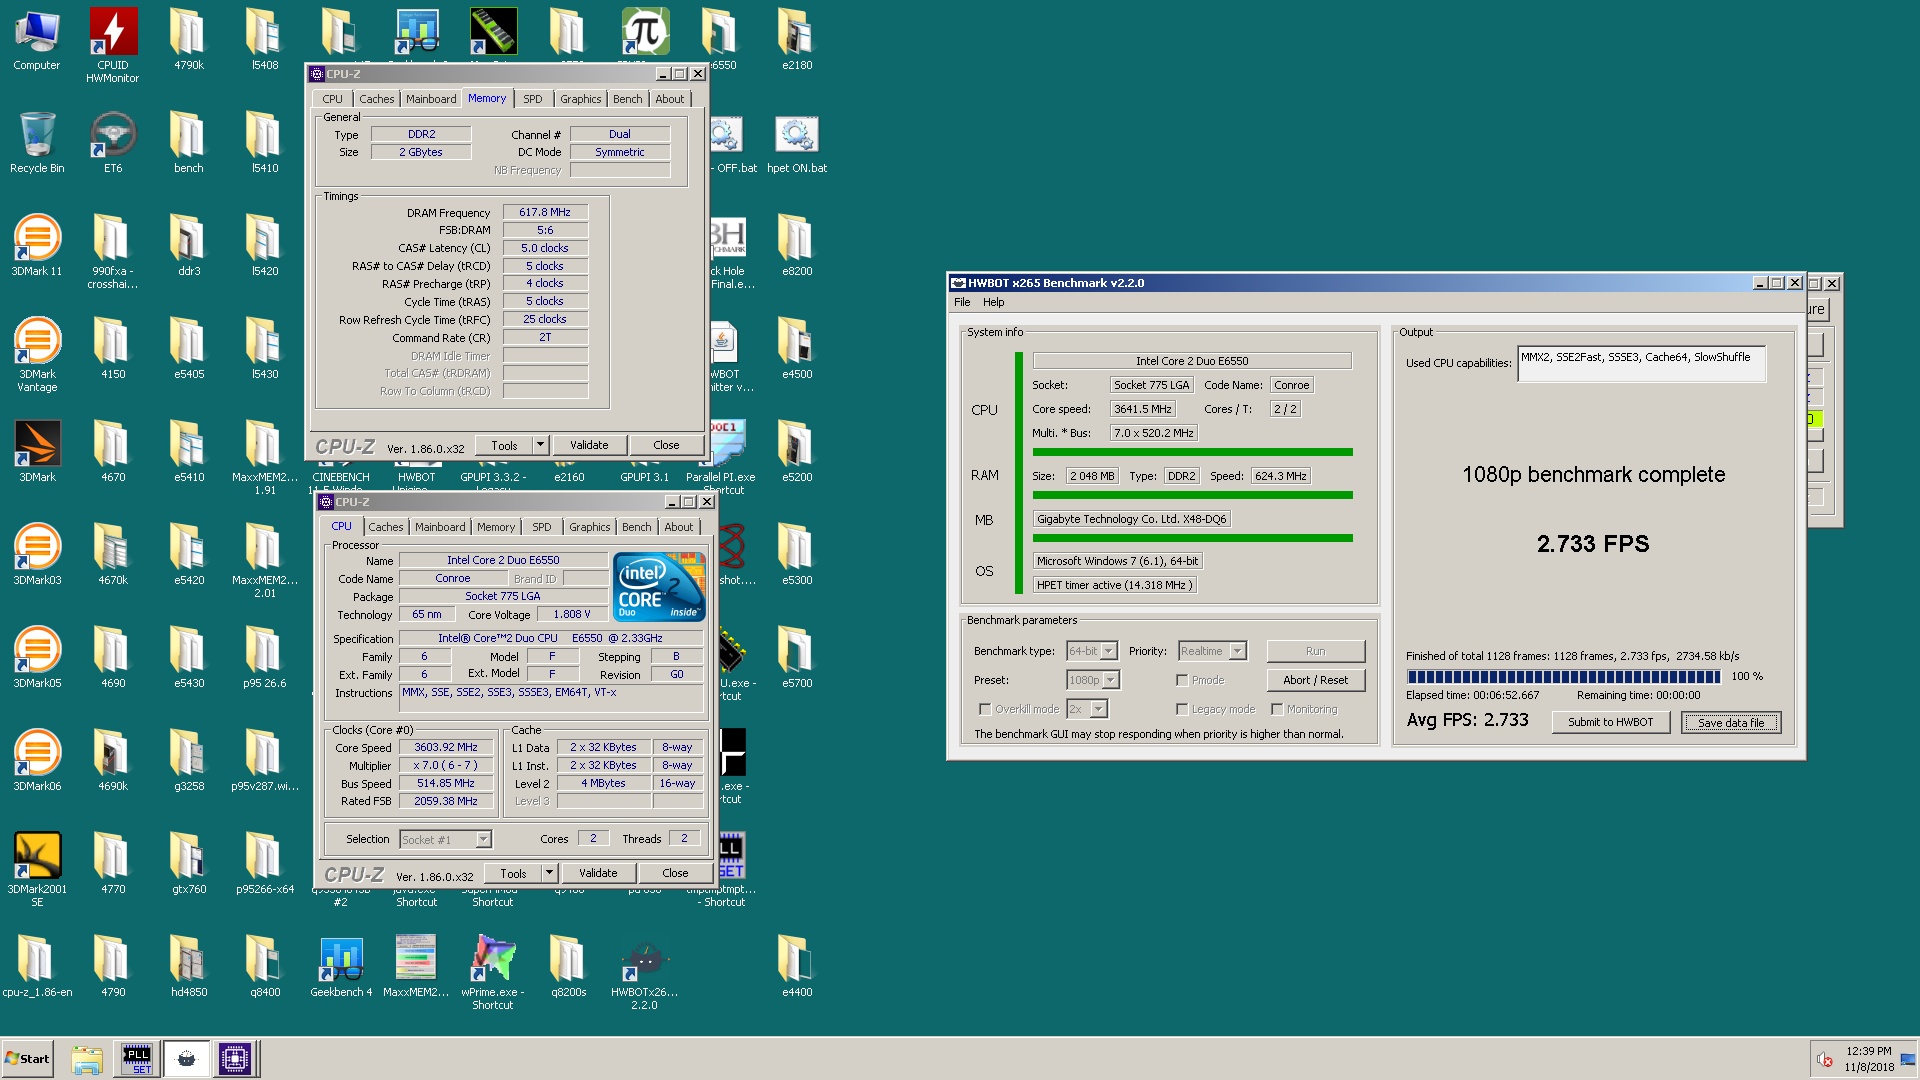This screenshot has height=1080, width=1920.
Task: Click Validate in the lower CPU-Z window
Action: click(x=598, y=873)
